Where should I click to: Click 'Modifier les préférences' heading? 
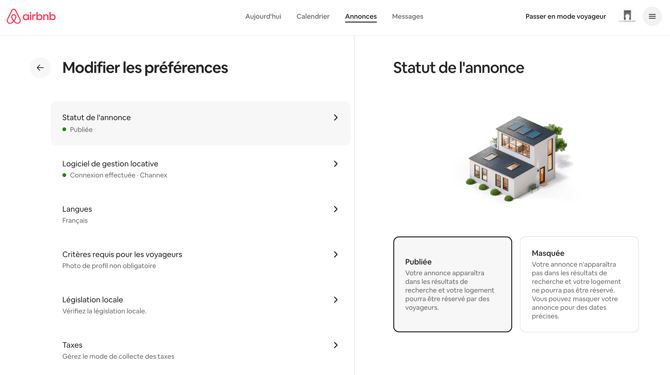145,67
